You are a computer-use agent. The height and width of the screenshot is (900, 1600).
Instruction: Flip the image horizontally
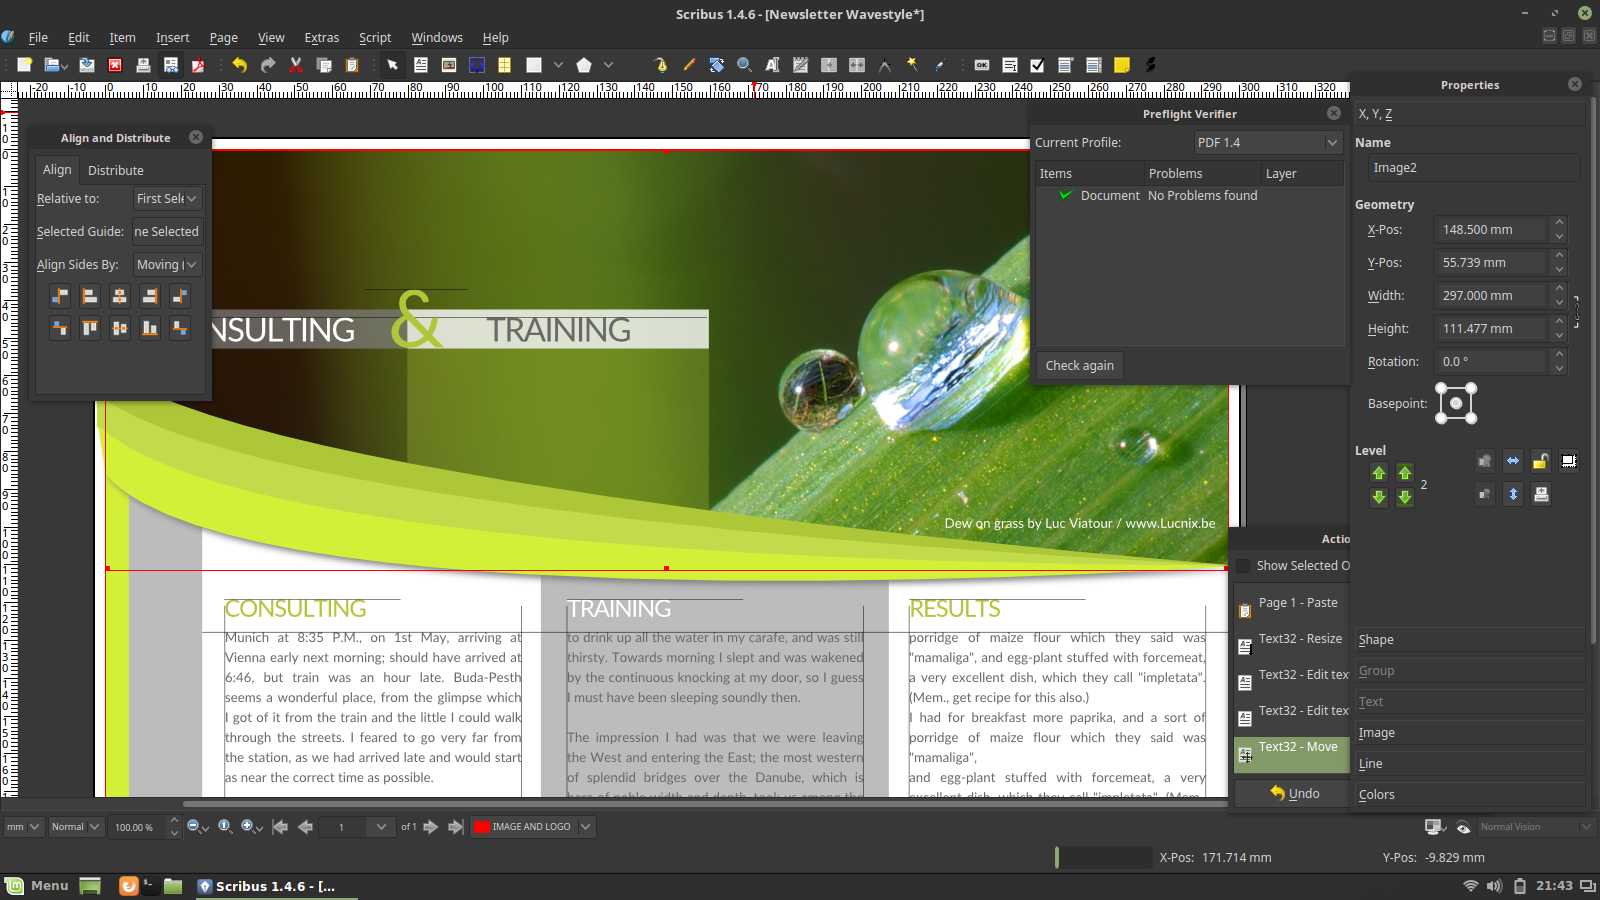point(1513,461)
